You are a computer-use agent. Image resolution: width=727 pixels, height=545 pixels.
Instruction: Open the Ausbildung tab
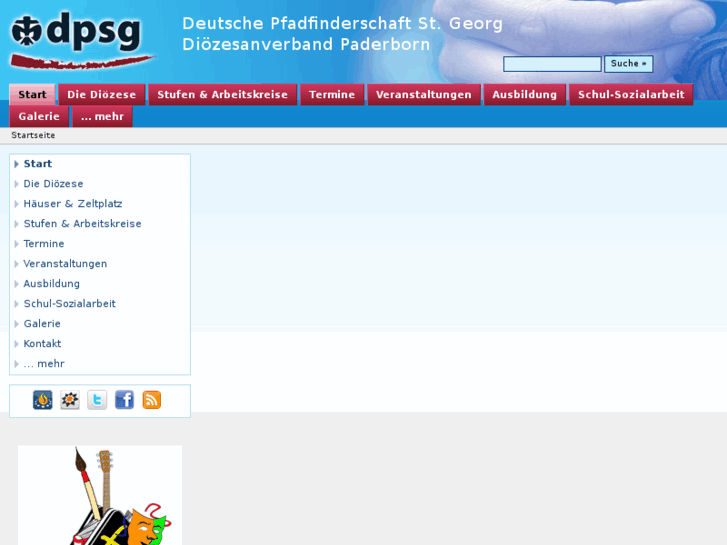(x=525, y=95)
